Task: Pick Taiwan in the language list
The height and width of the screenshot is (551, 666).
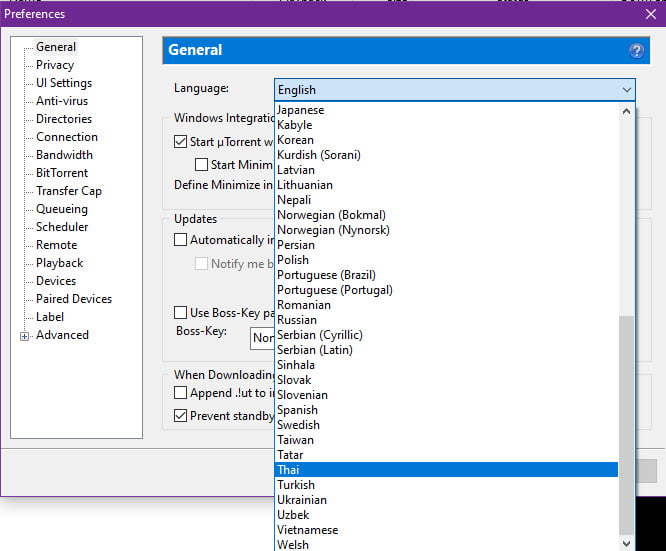Action: (446, 440)
